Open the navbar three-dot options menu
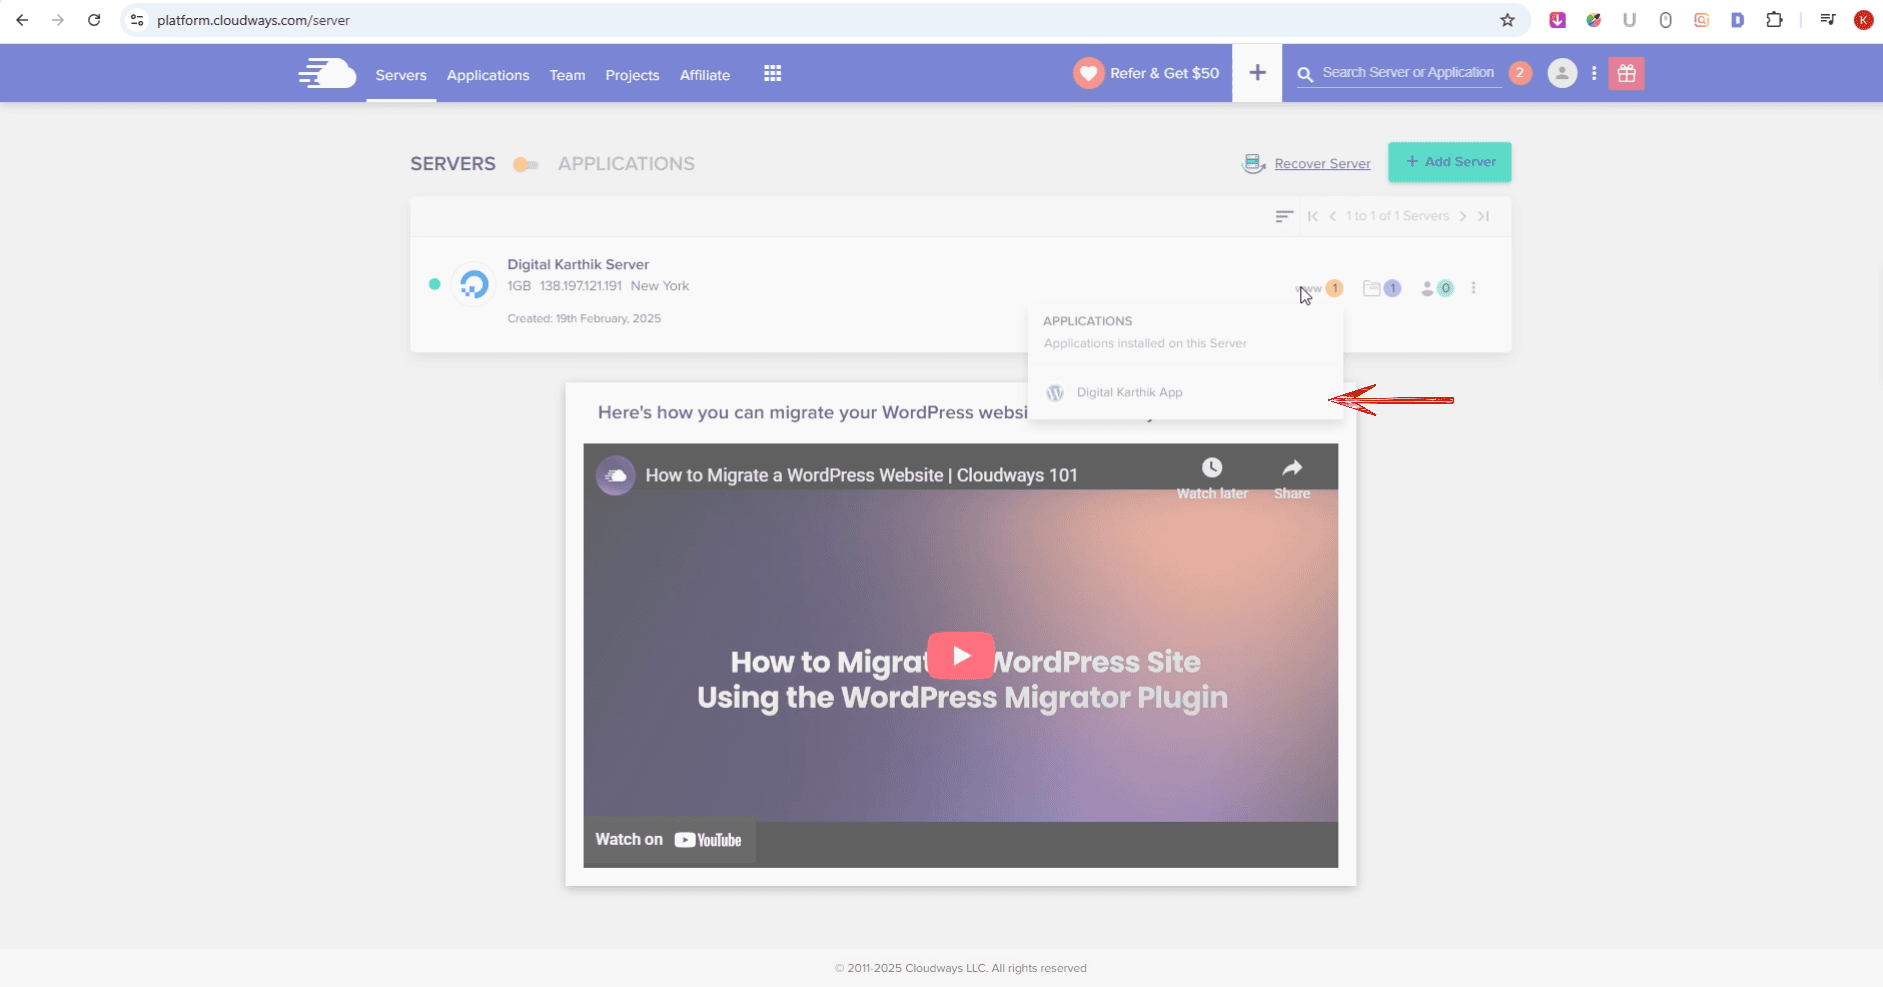The height and width of the screenshot is (987, 1883). (x=1594, y=73)
